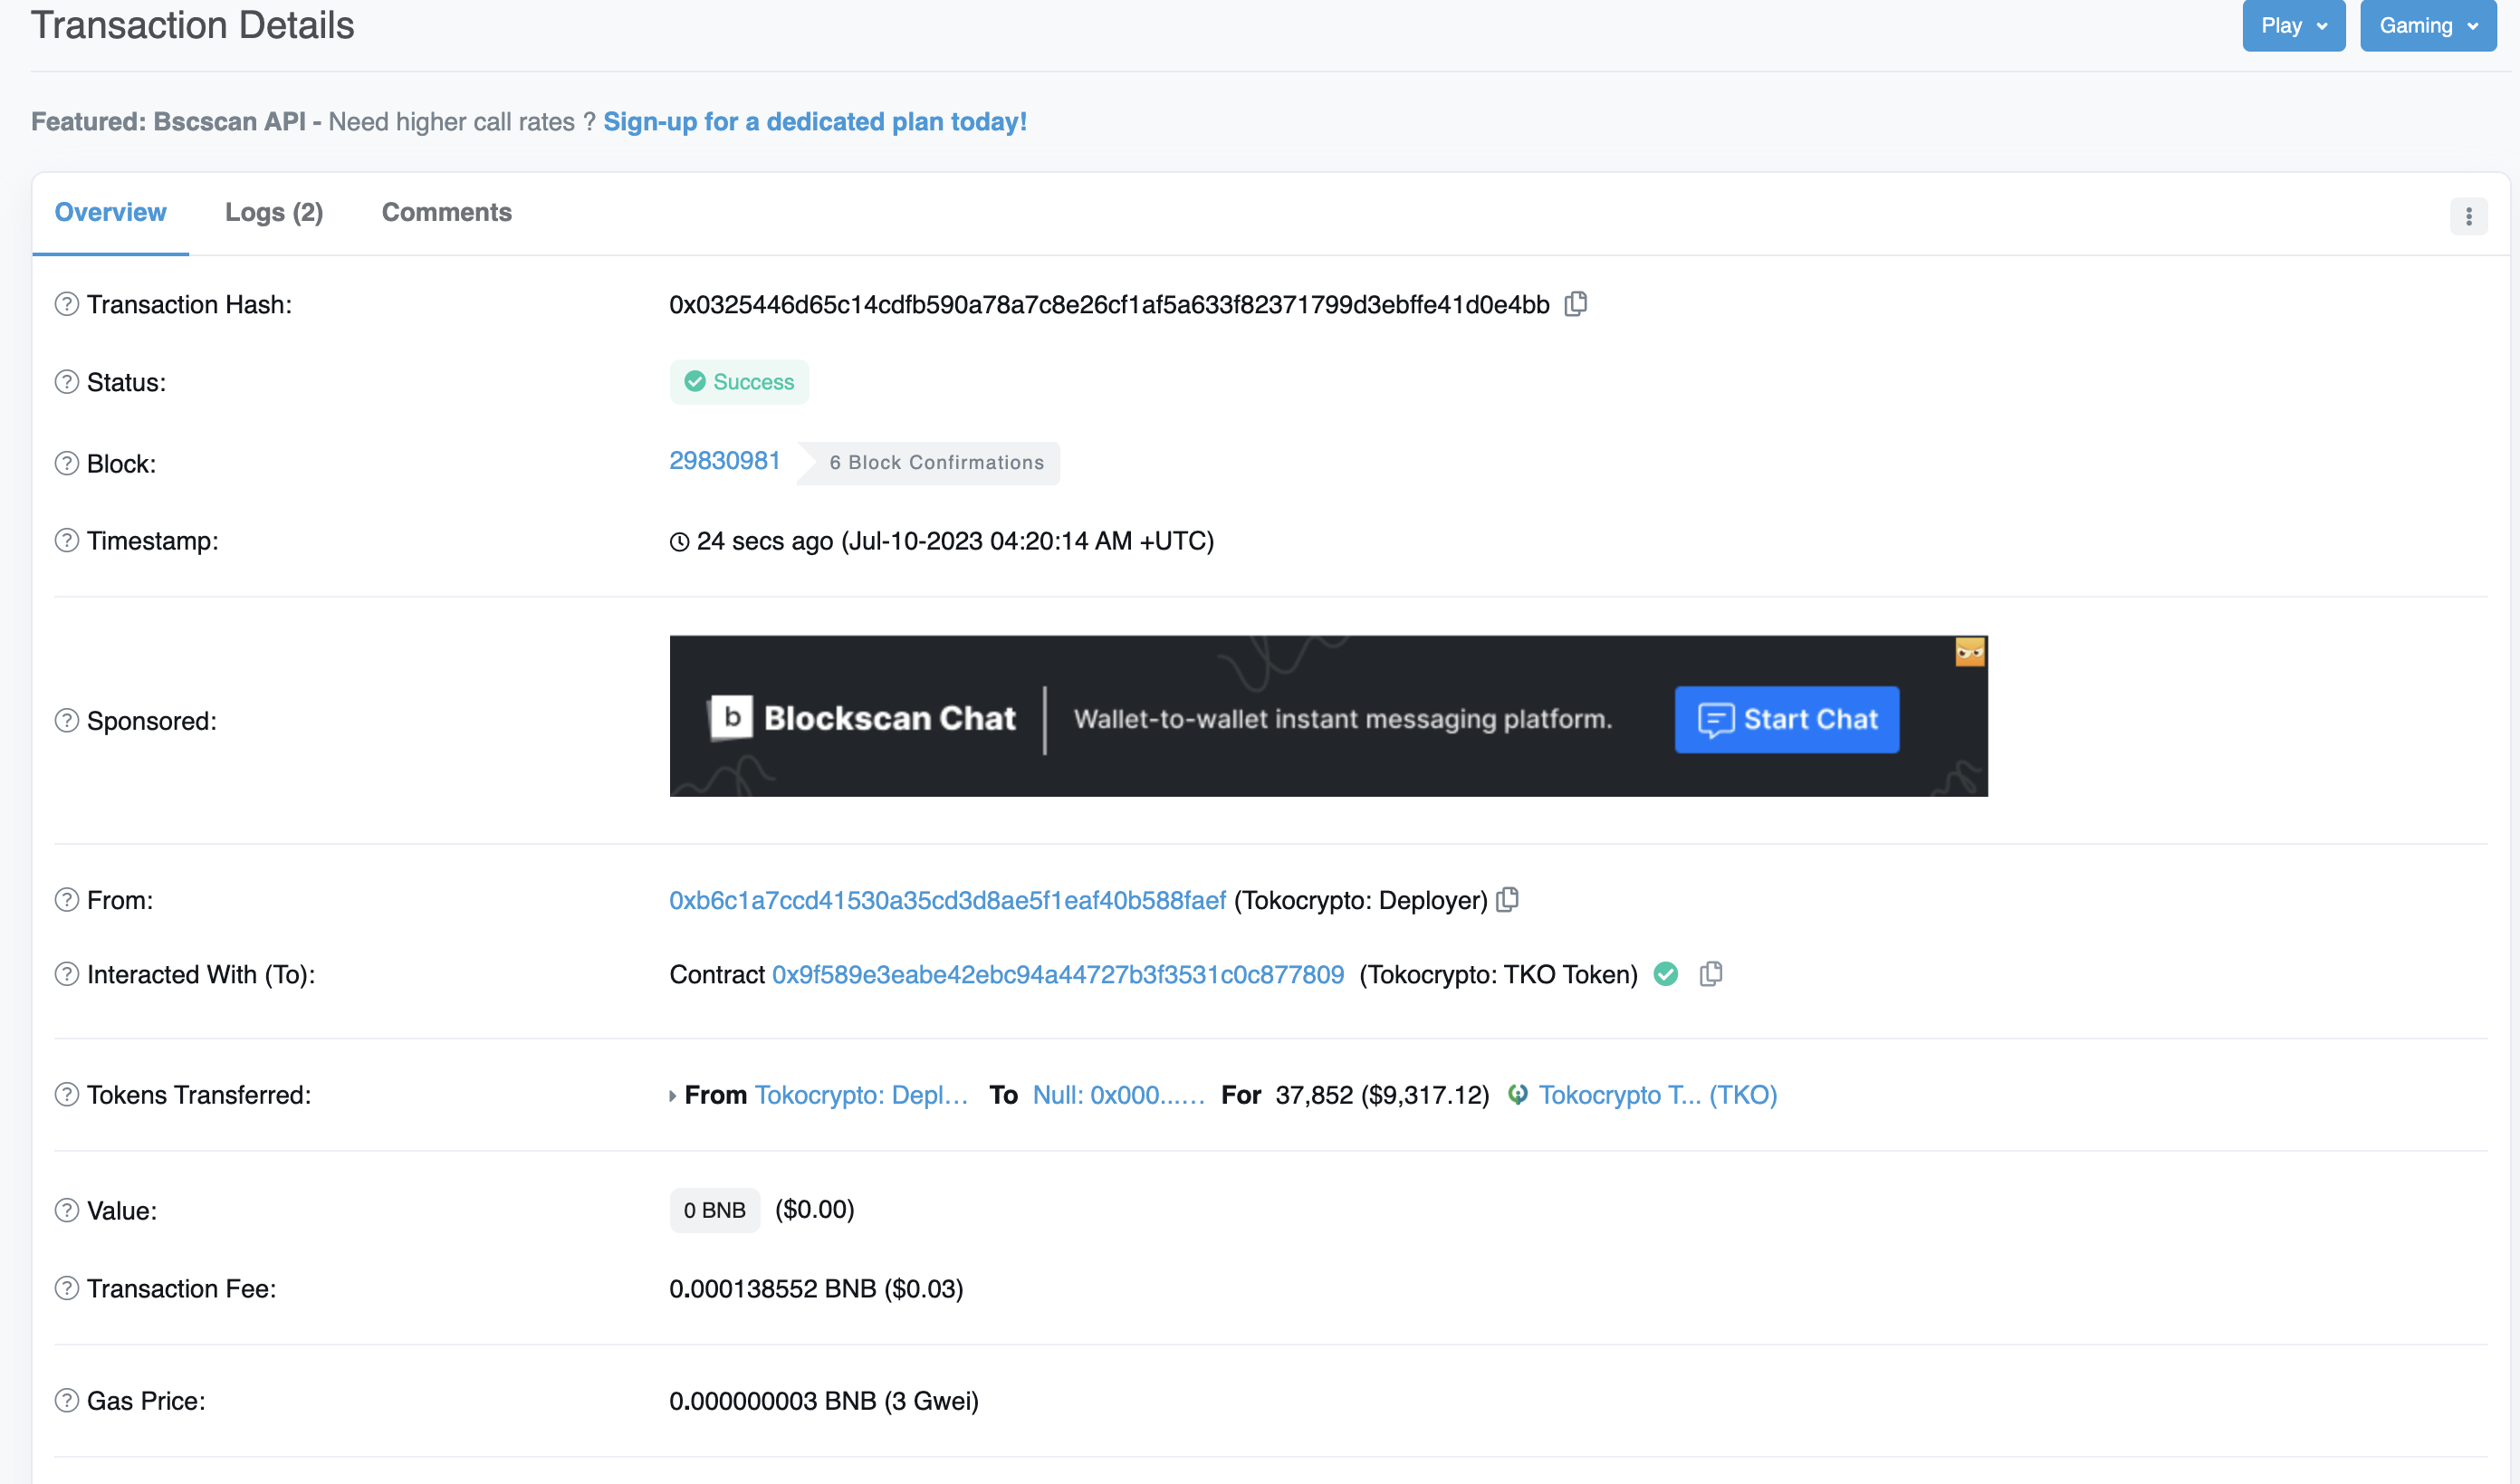Click the ad badge on sponsored banner
The height and width of the screenshot is (1484, 2520).
(1970, 653)
